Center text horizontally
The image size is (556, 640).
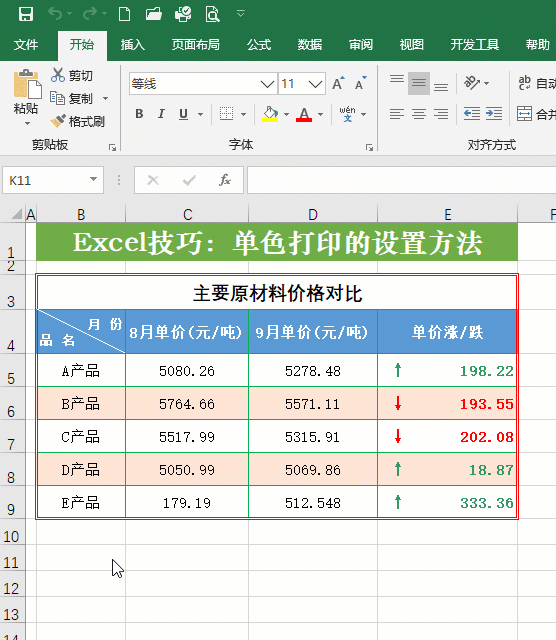(419, 114)
